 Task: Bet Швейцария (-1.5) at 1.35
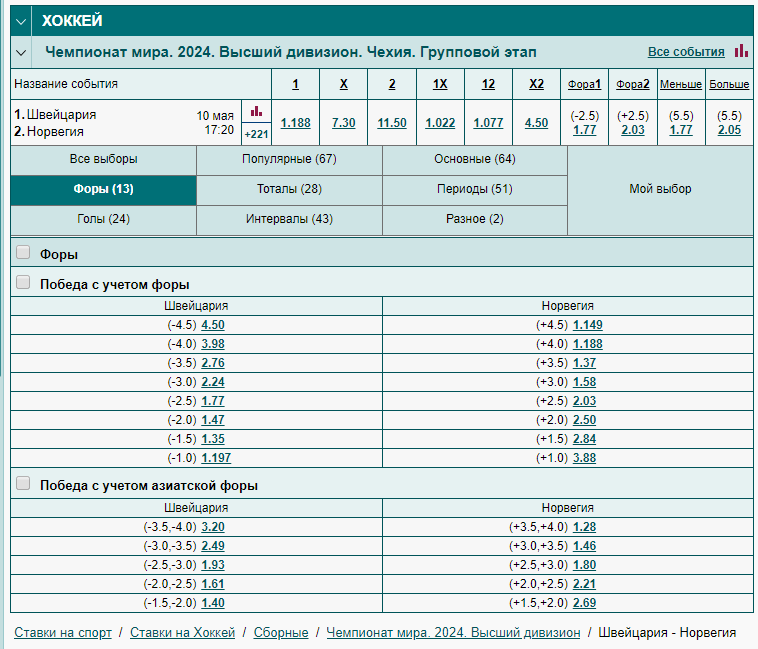[213, 439]
